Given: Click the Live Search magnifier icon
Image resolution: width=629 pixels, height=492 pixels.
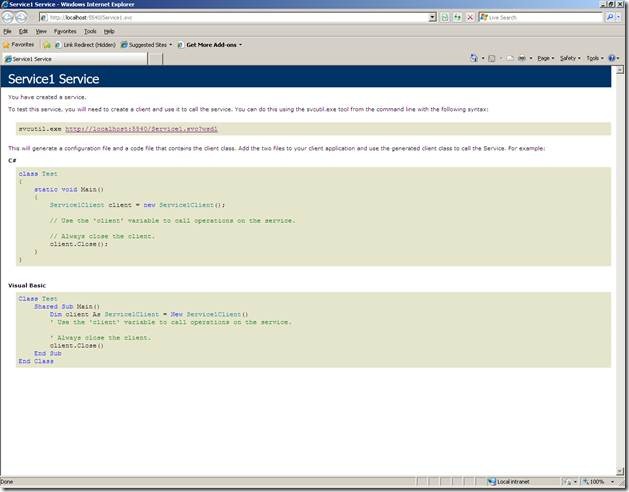Looking at the screenshot, I should 610,17.
